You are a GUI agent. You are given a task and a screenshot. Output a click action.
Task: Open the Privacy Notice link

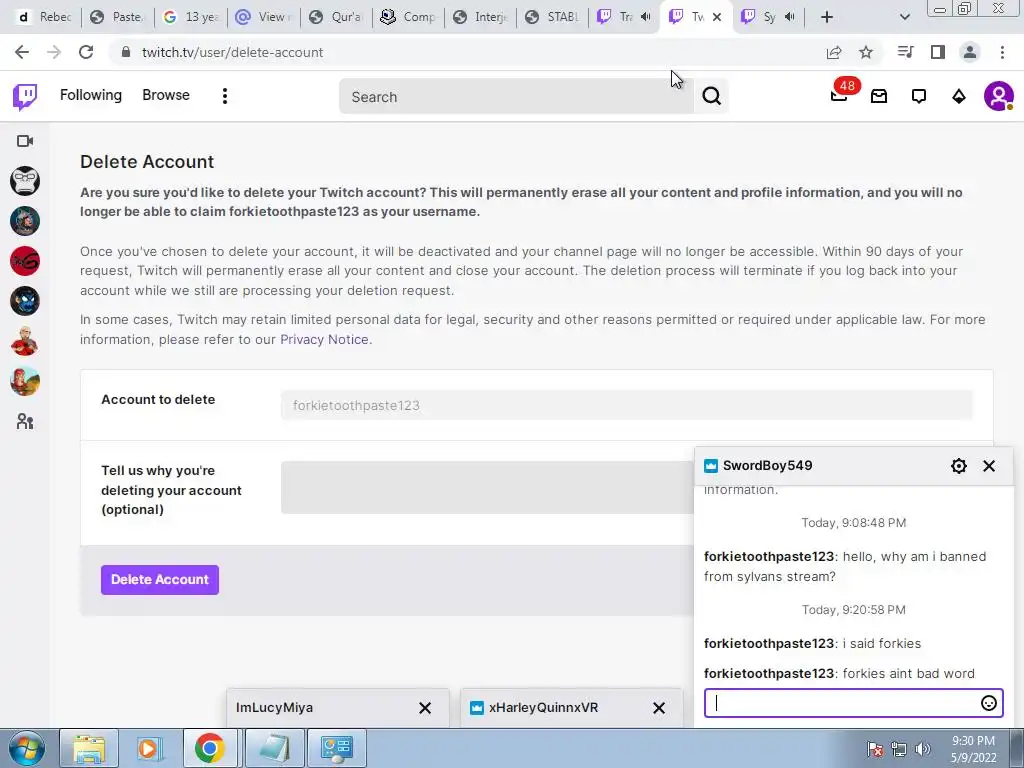click(325, 340)
